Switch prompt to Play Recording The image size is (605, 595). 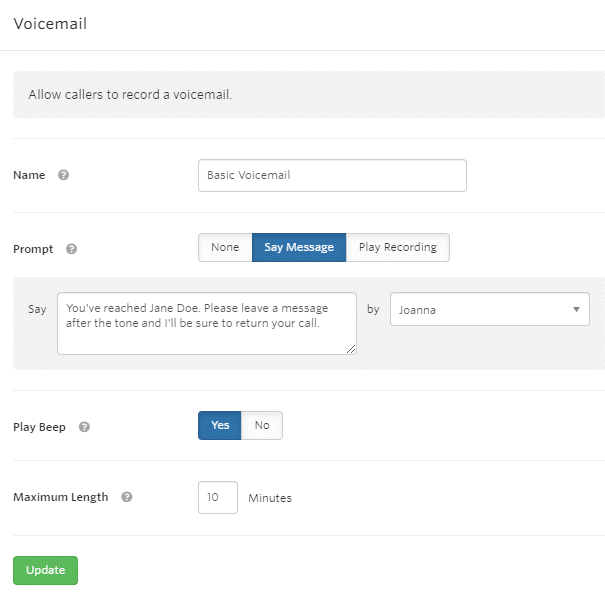tap(398, 247)
